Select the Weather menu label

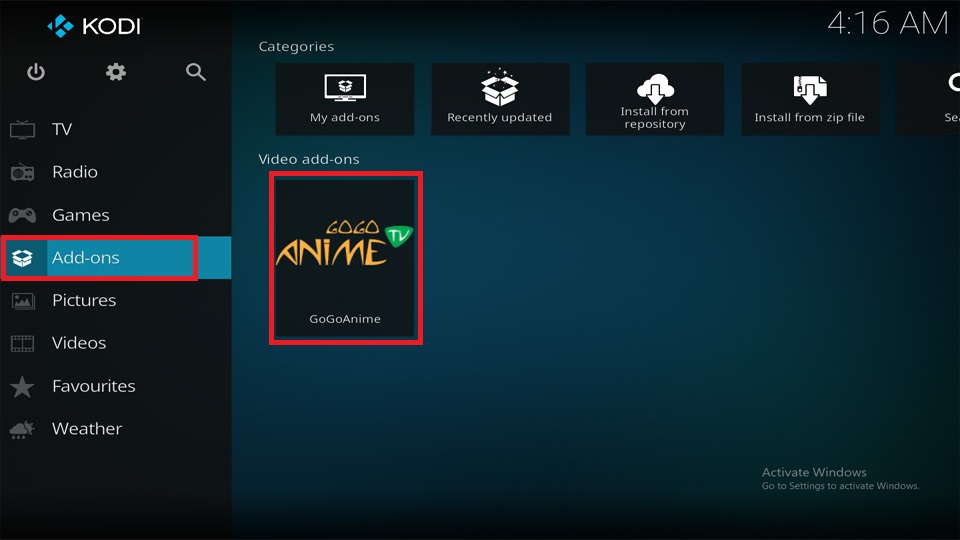tap(87, 429)
